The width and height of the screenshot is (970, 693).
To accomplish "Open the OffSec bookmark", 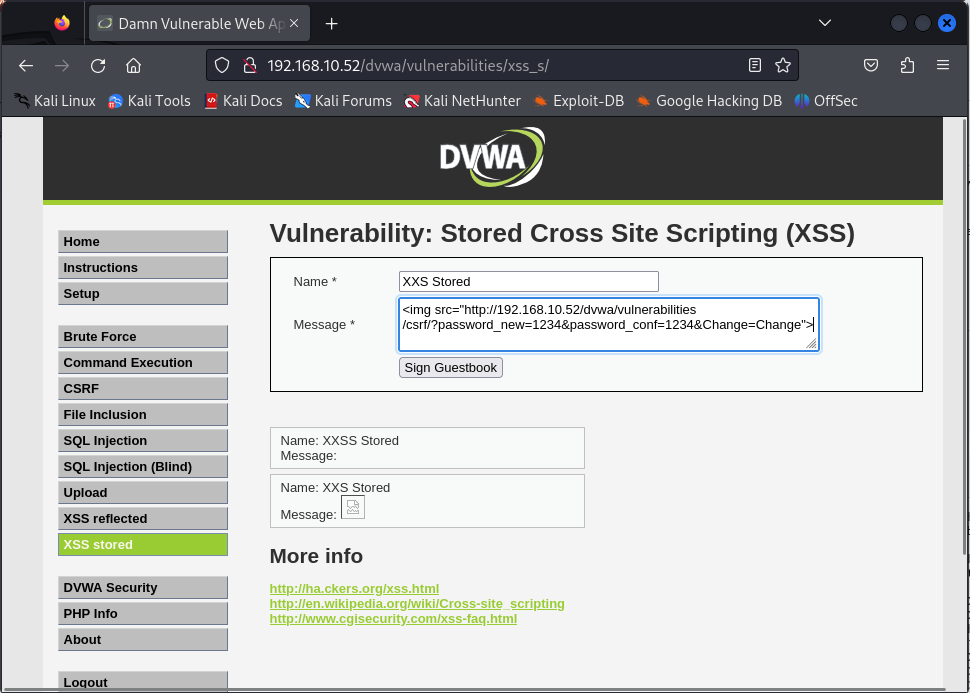I will click(826, 101).
